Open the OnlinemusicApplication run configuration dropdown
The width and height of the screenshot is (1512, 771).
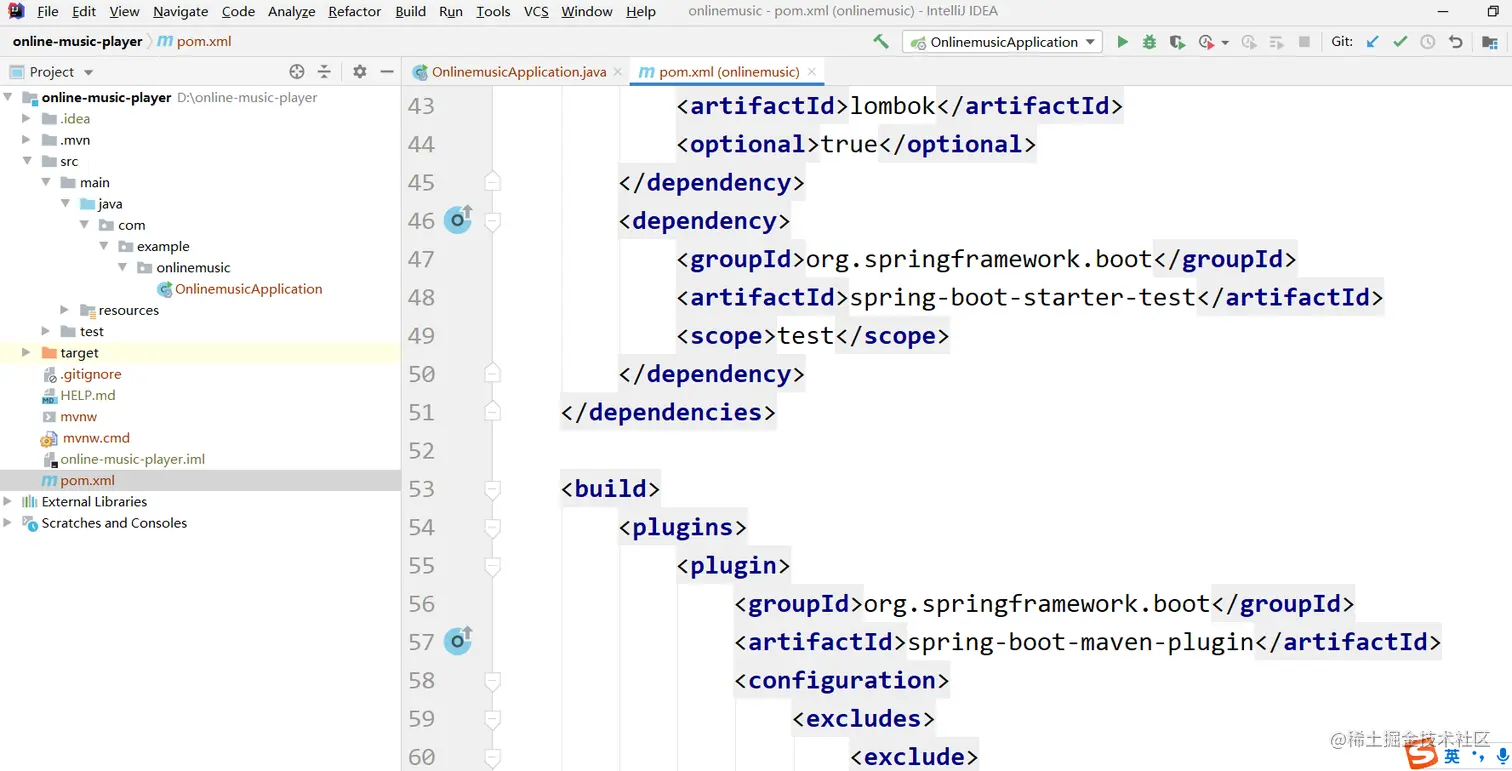[x=1002, y=42]
